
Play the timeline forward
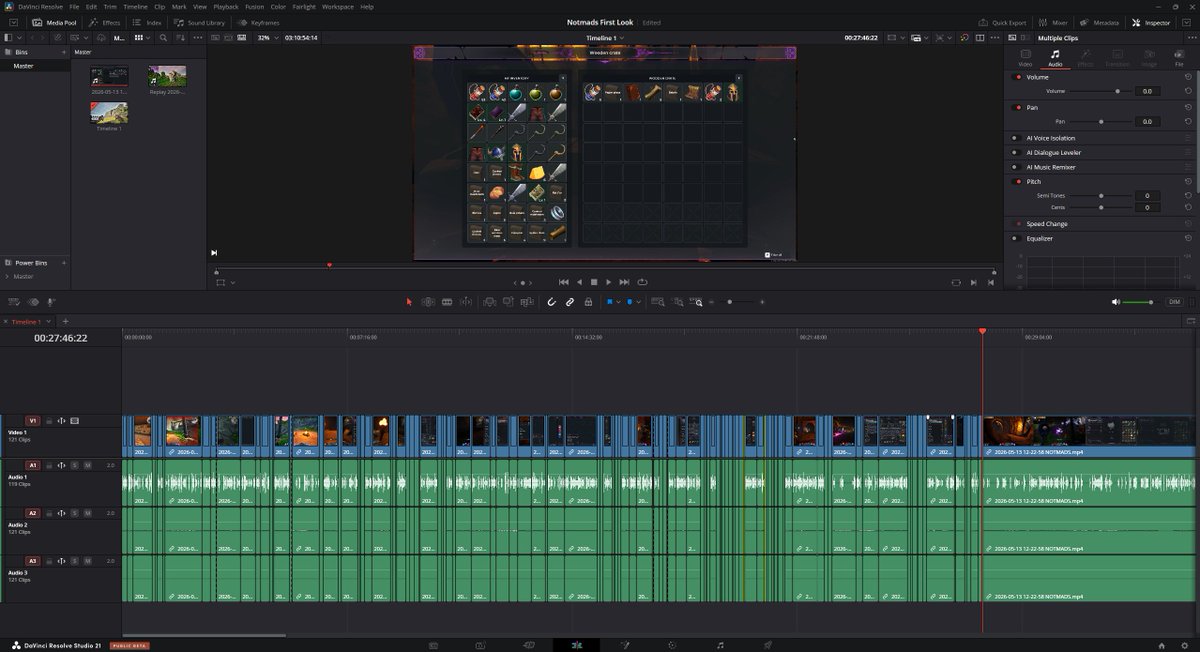click(608, 282)
